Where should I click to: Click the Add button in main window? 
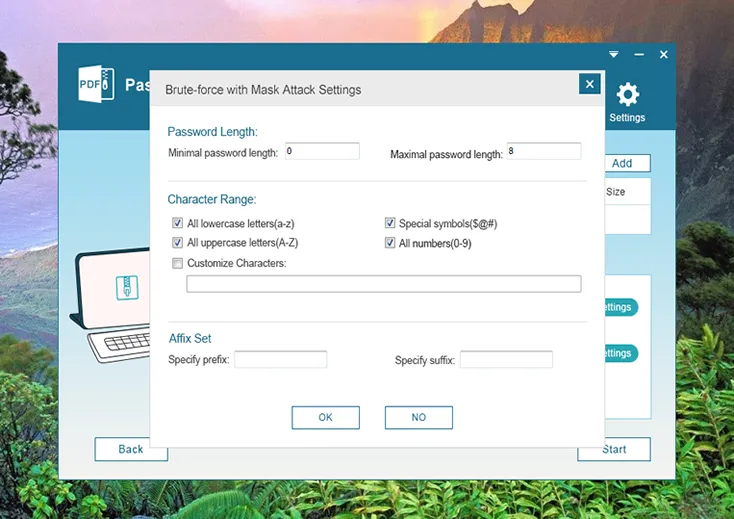(x=627, y=163)
